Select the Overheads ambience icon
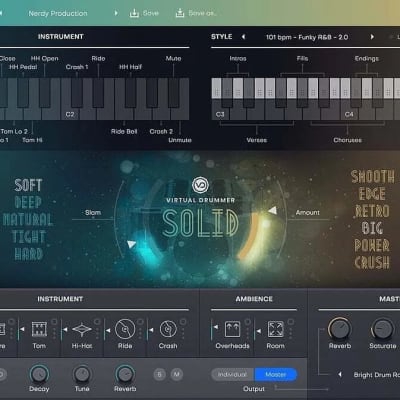The width and height of the screenshot is (400, 400). (x=232, y=329)
